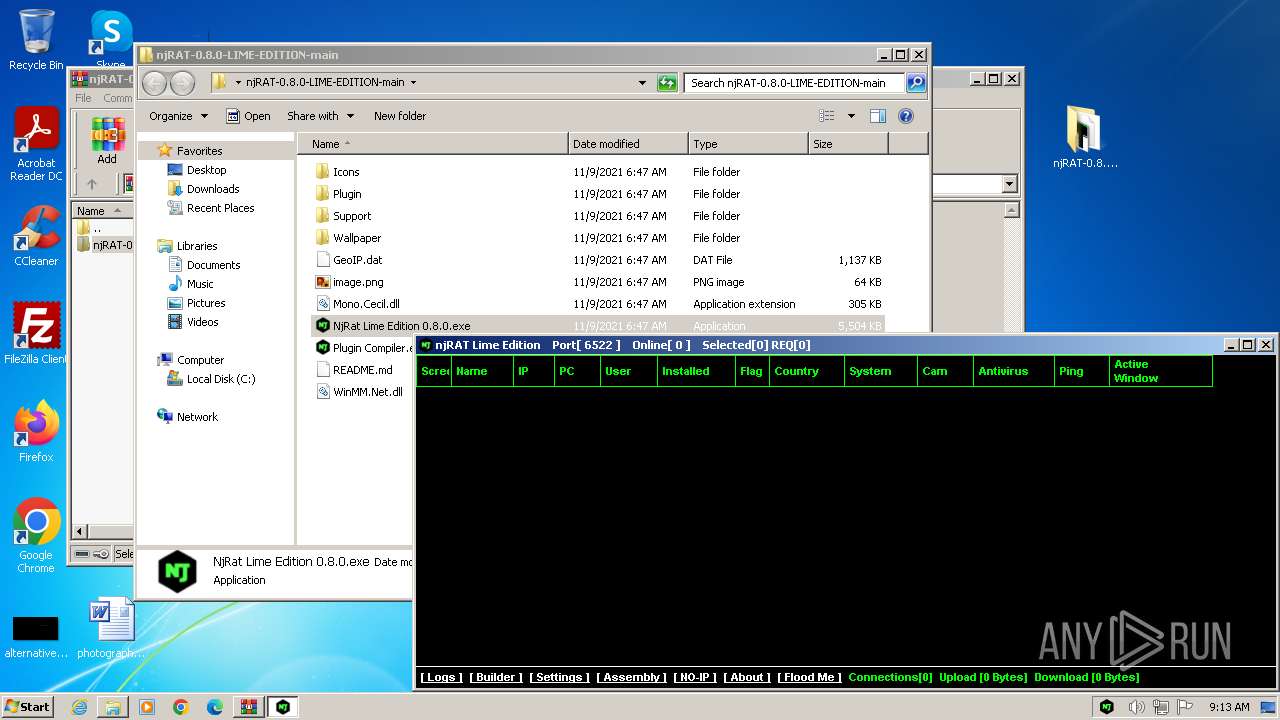Open njRAT Logs menu
Viewport: 1280px width, 720px height.
click(x=441, y=677)
